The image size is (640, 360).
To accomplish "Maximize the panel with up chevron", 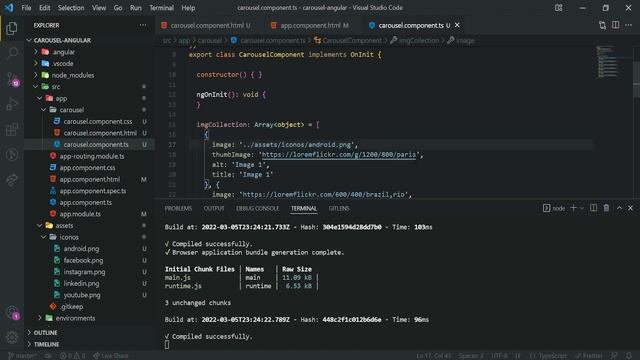I will point(619,208).
